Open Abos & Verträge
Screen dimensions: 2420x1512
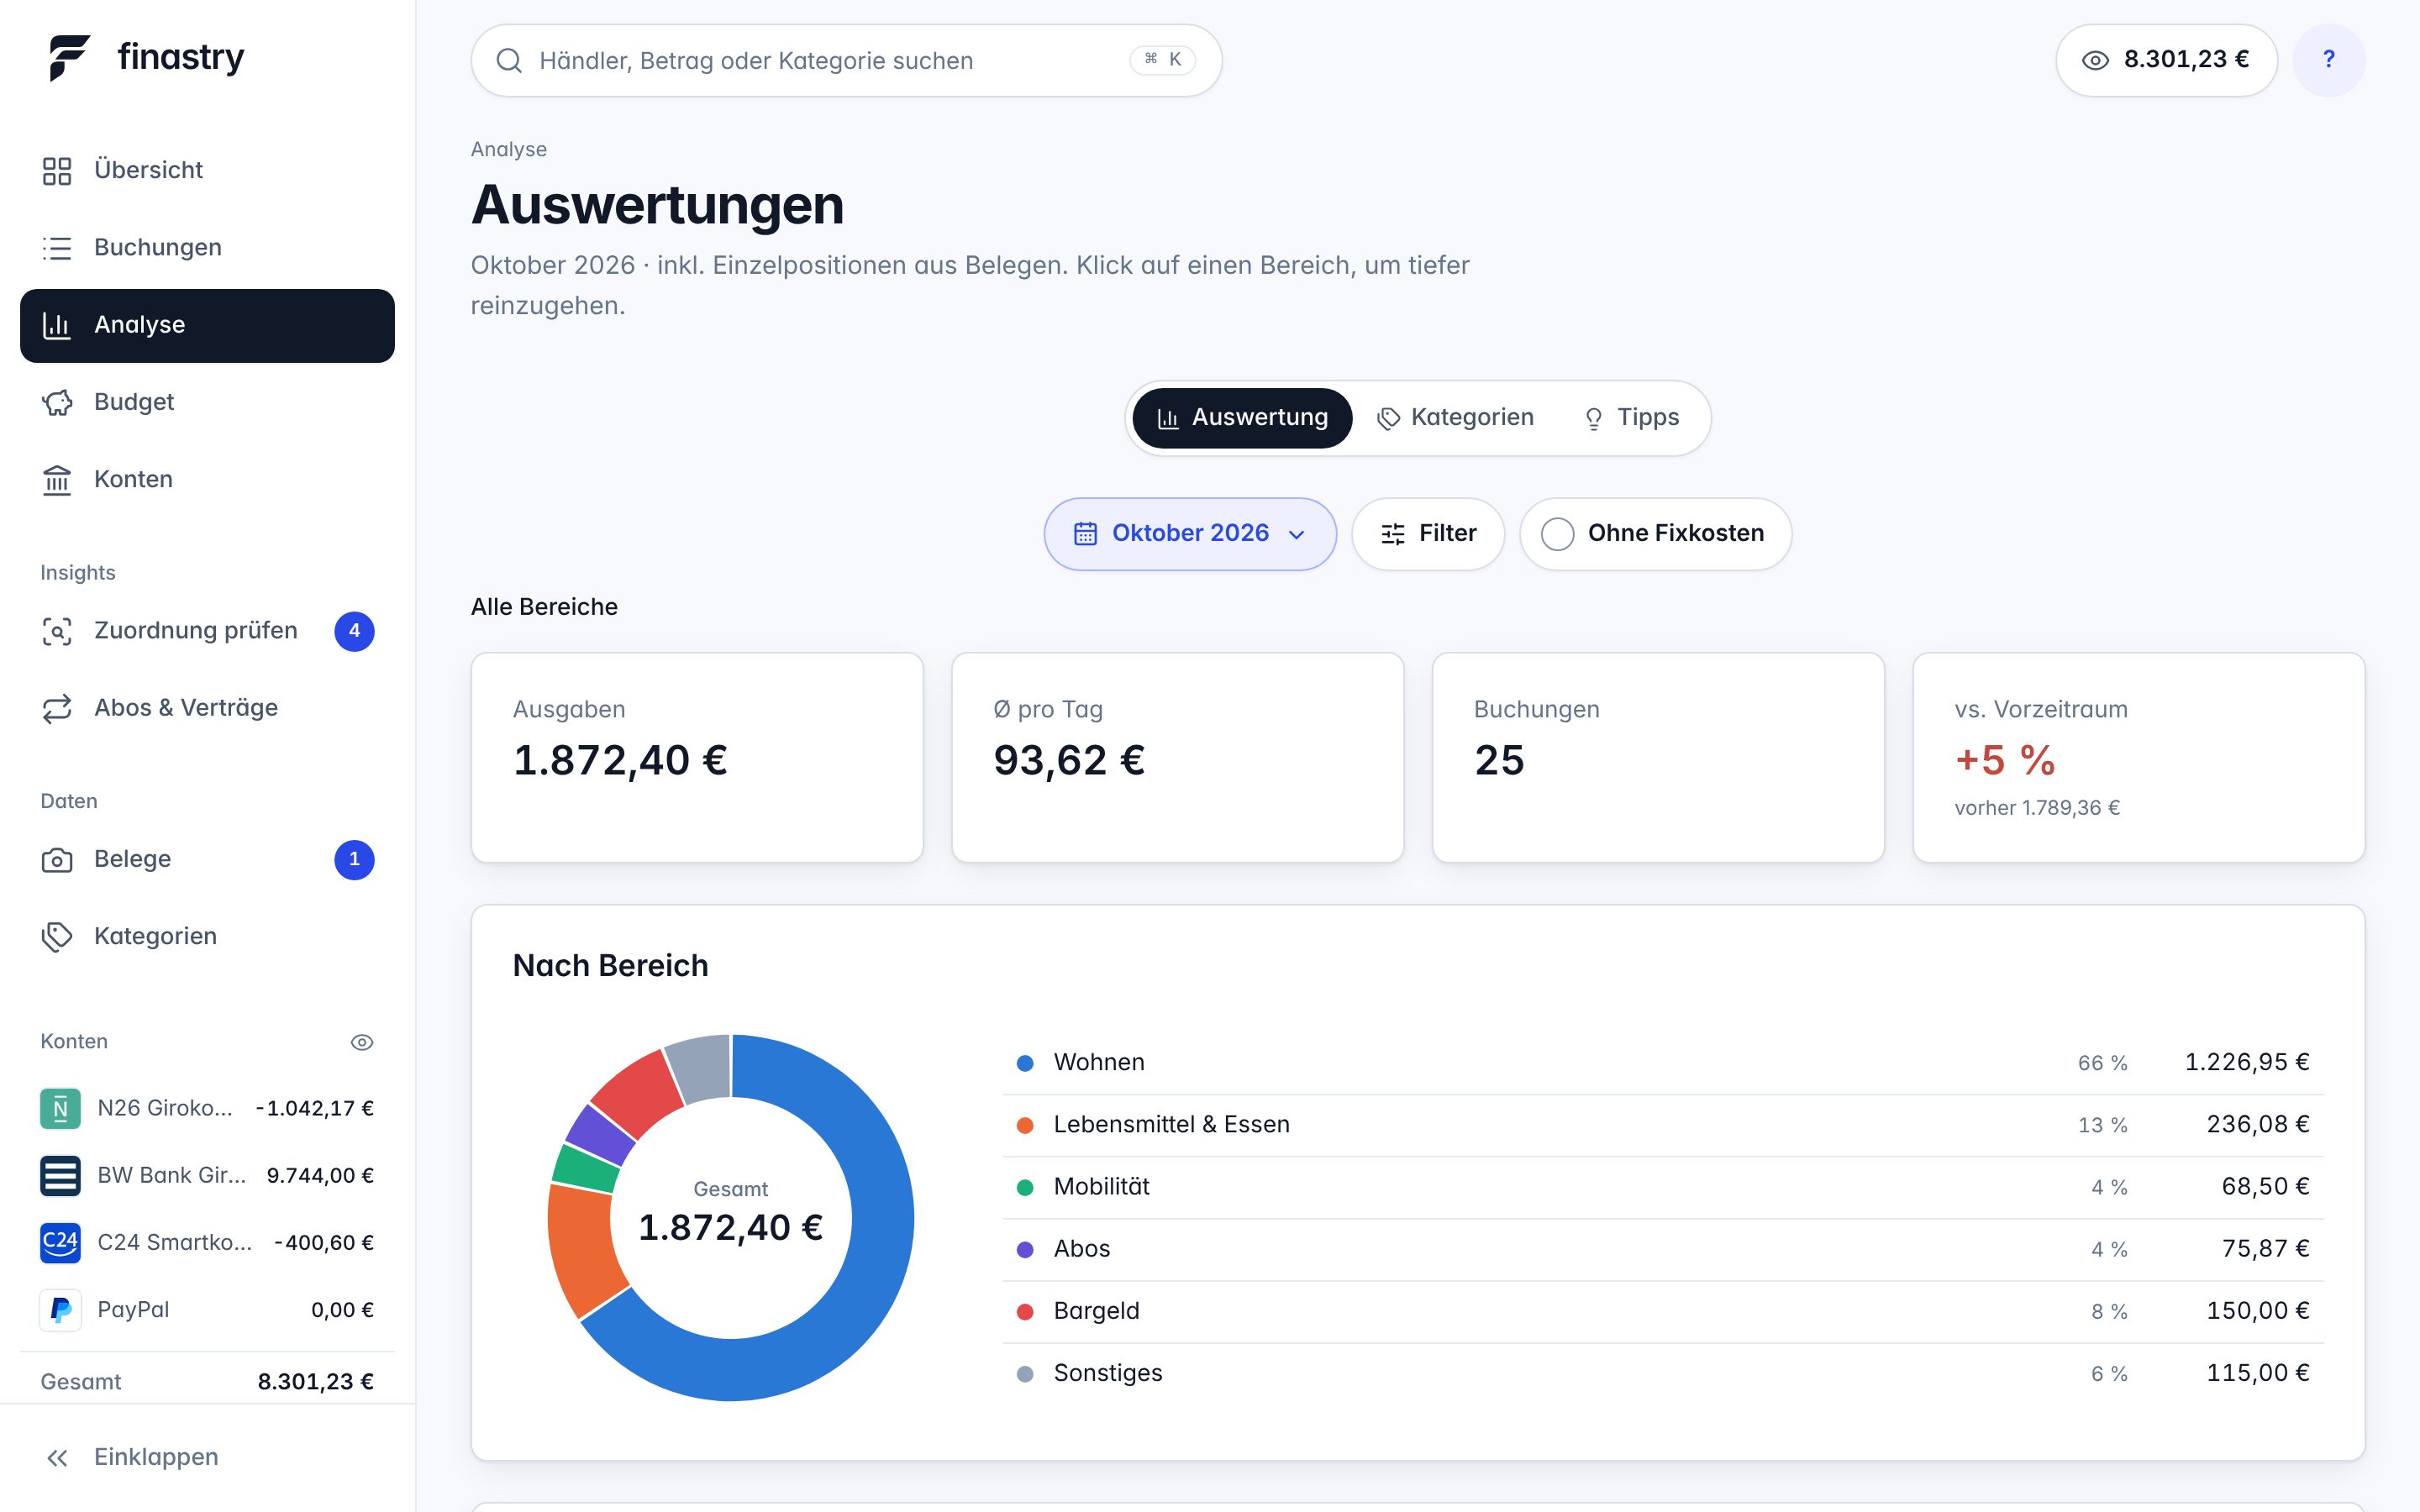click(207, 708)
